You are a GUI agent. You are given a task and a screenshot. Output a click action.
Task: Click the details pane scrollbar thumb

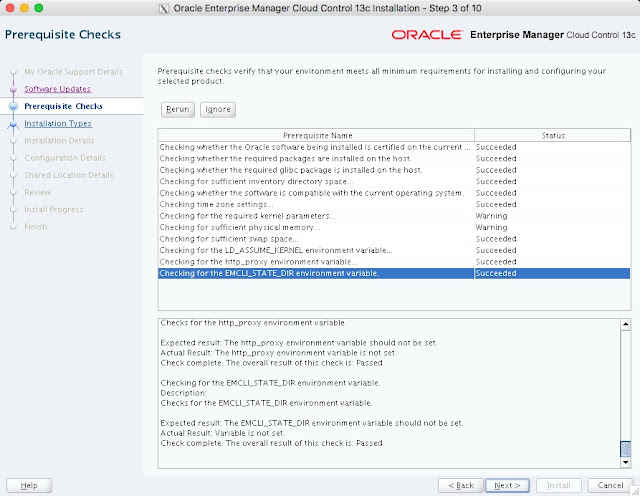coord(625,449)
